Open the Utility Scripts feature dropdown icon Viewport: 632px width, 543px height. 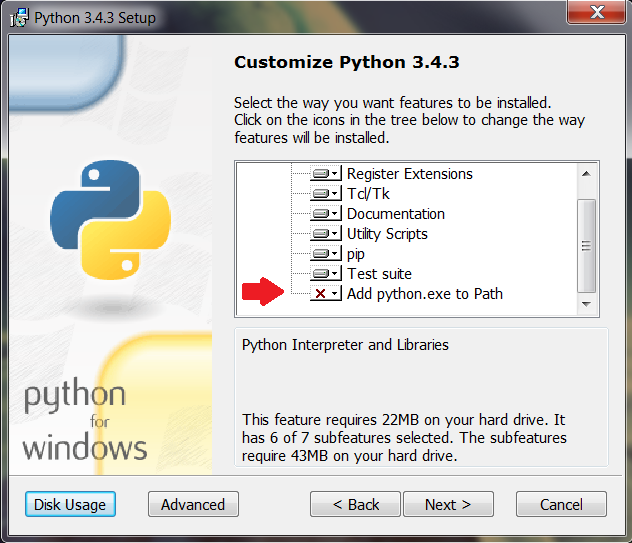coord(326,234)
